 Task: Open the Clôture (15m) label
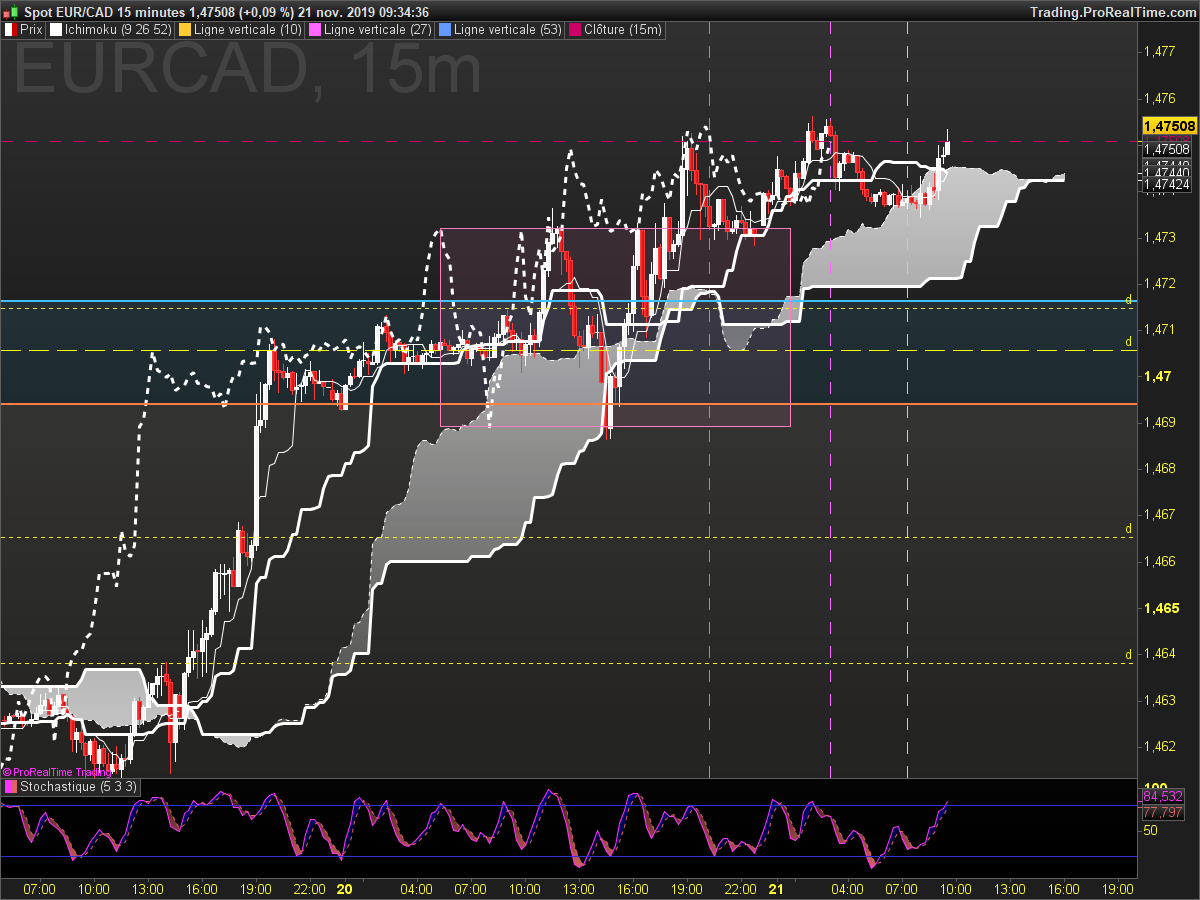point(622,30)
